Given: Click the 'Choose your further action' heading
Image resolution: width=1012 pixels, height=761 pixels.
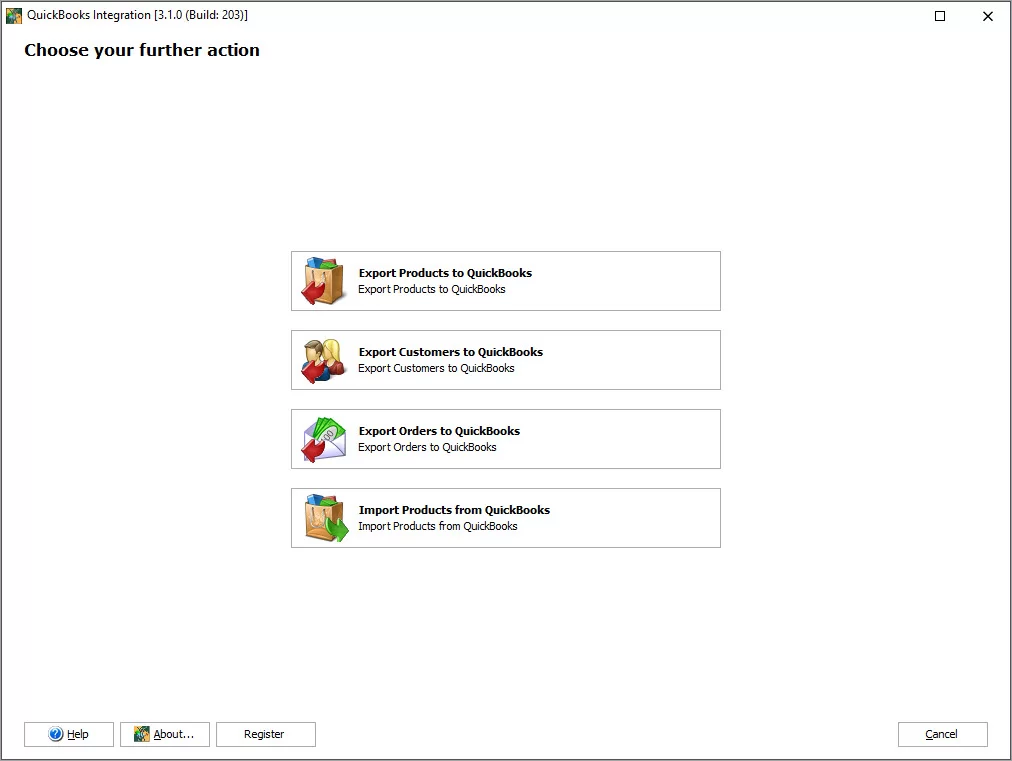Looking at the screenshot, I should (x=142, y=50).
